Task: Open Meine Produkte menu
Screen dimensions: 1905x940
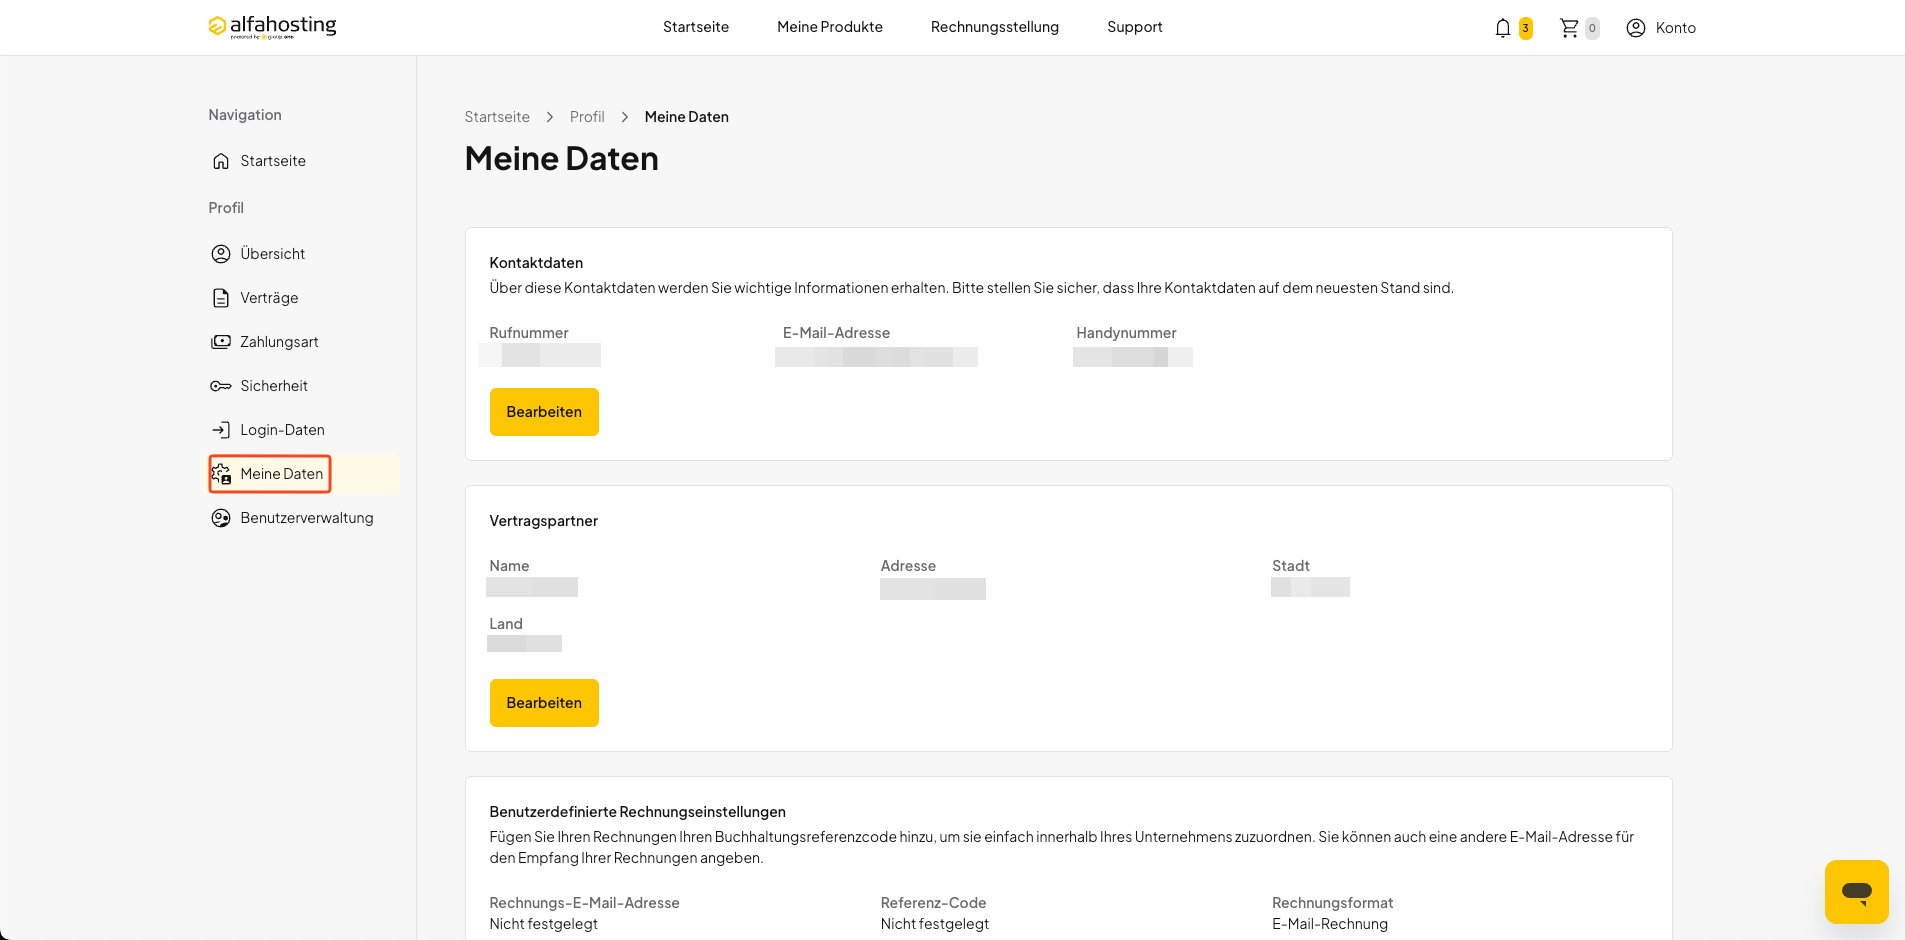Action: pyautogui.click(x=830, y=27)
